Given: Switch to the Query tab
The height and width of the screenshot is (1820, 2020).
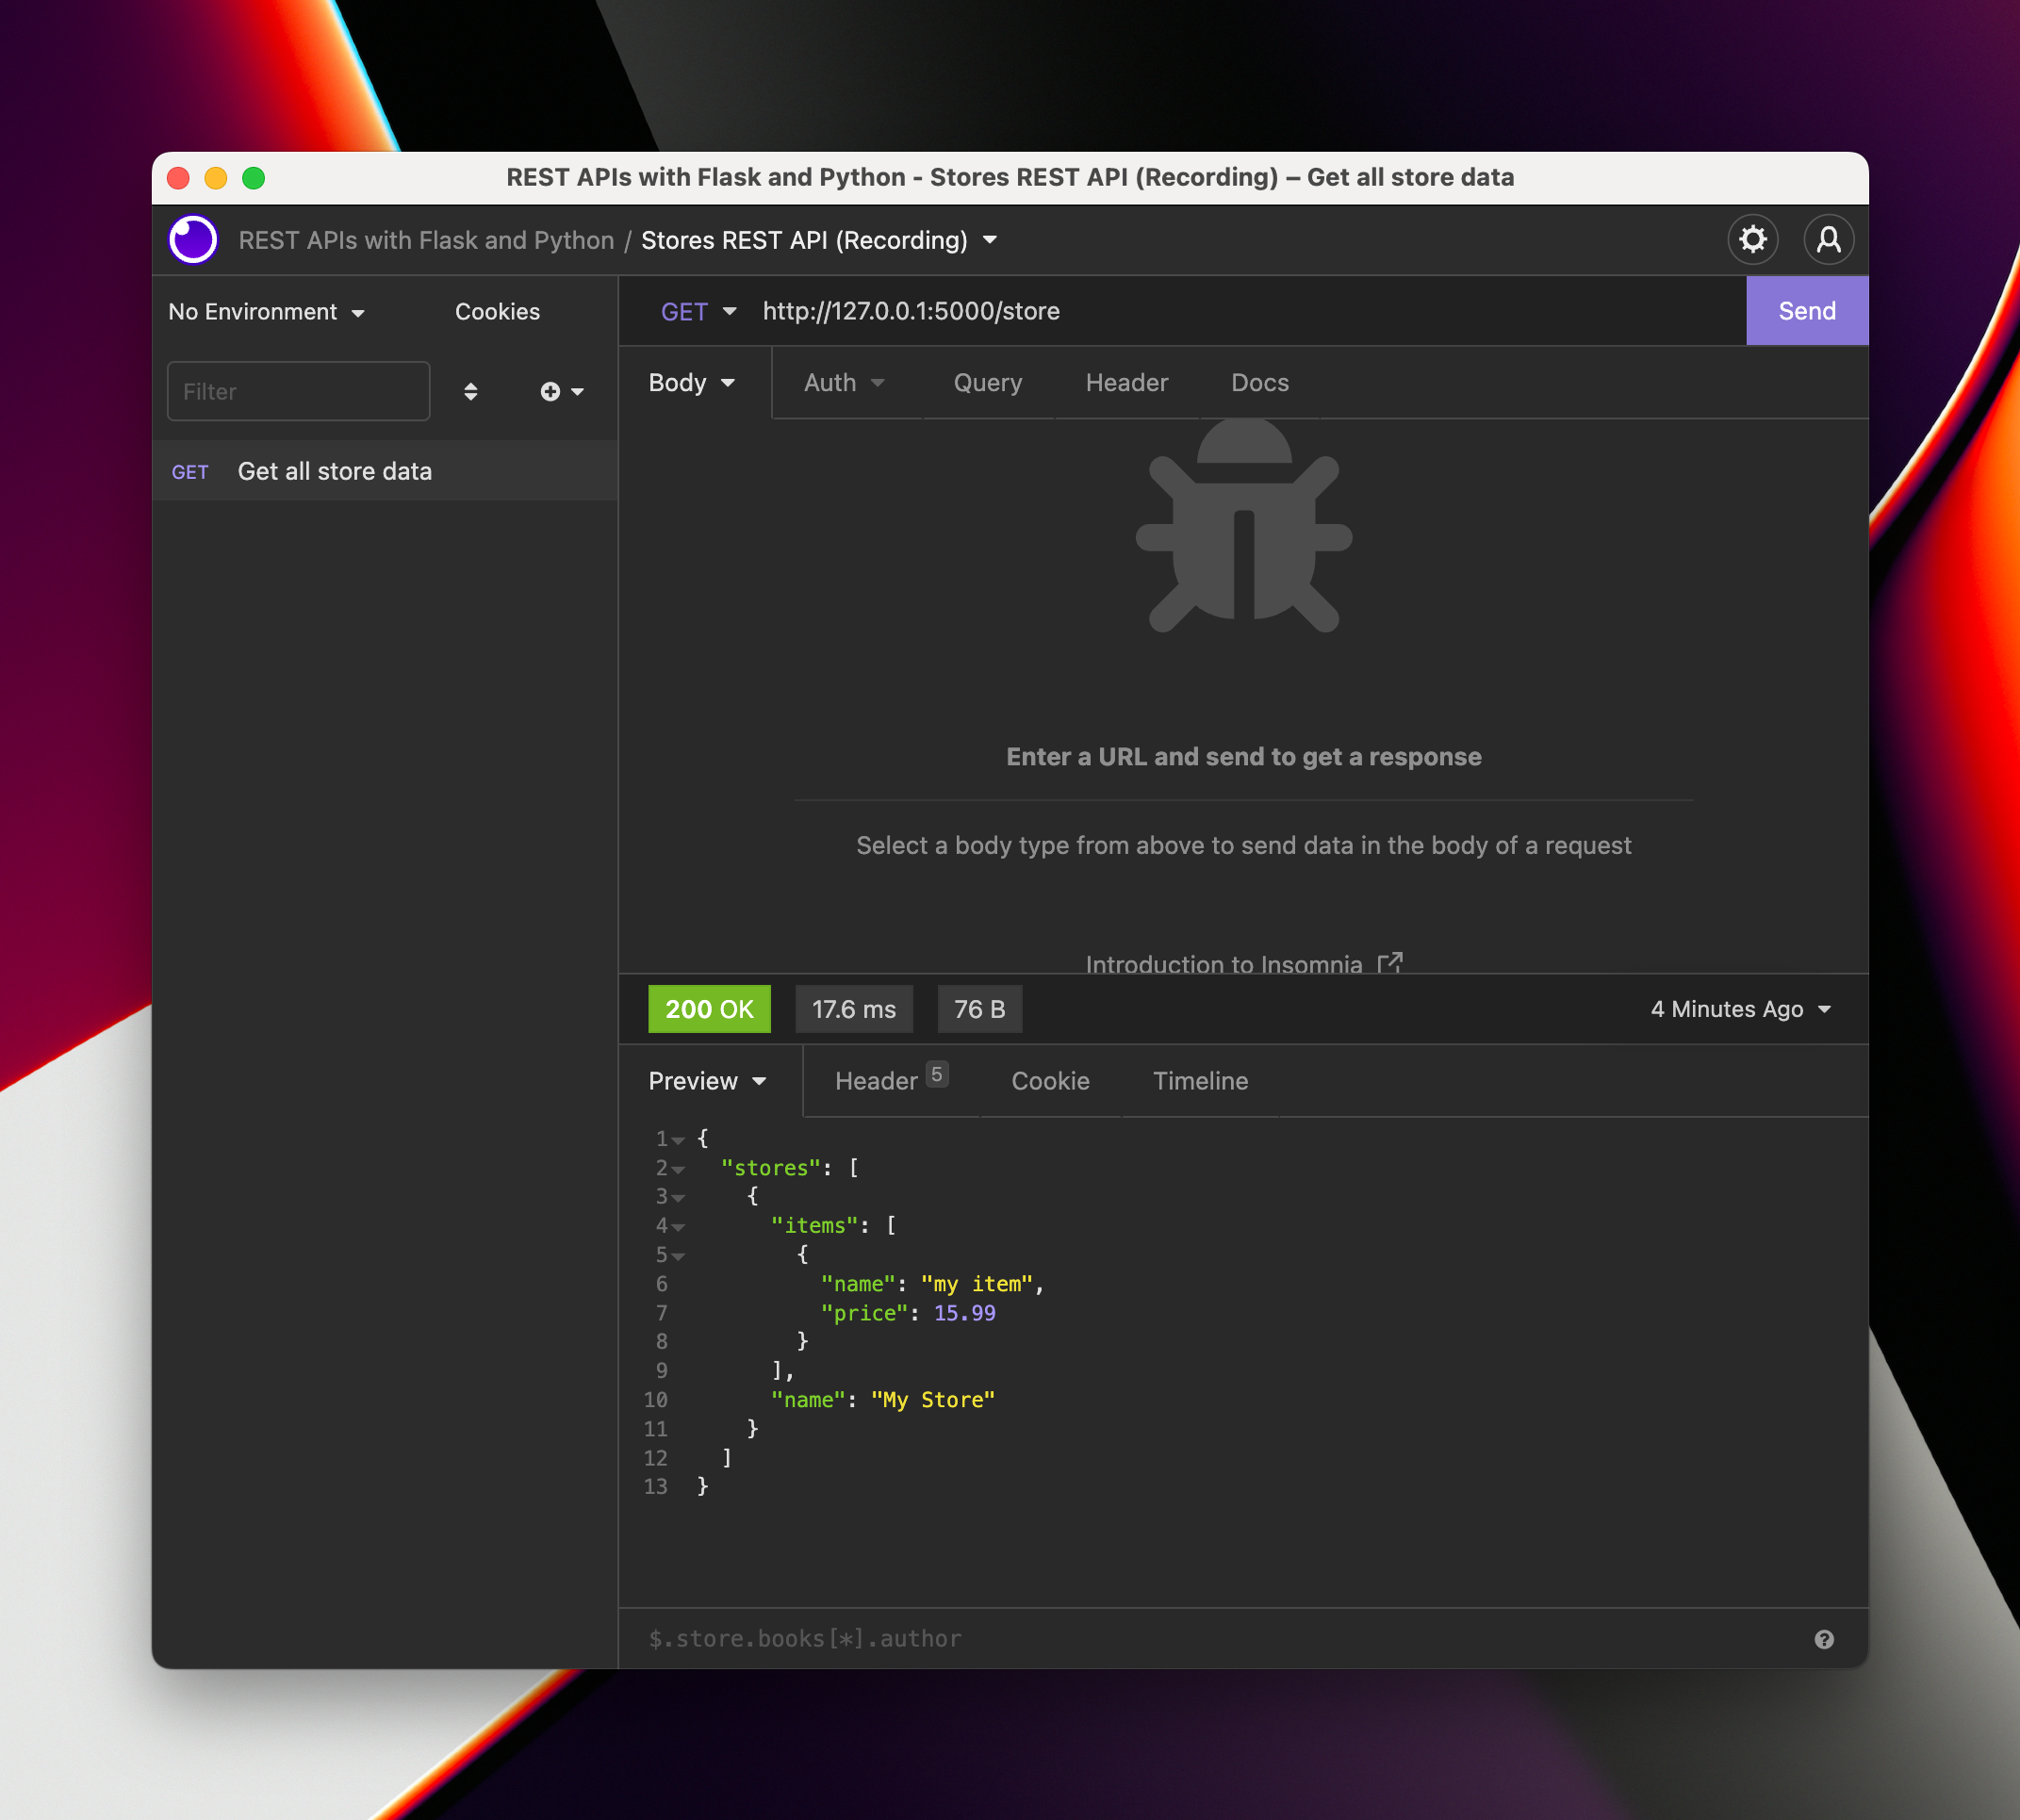Looking at the screenshot, I should 988,383.
